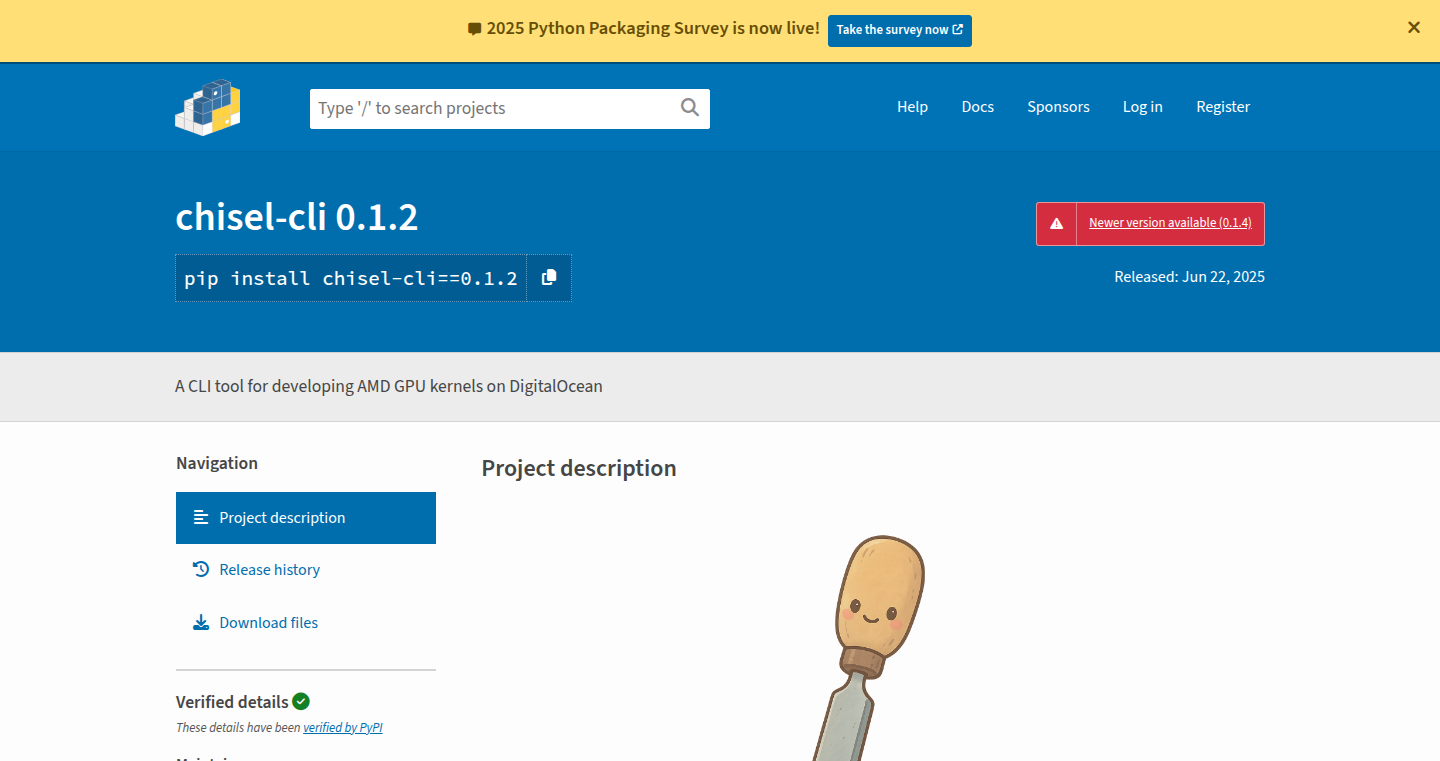Click the Release history clock icon
This screenshot has height=761, width=1440.
(201, 569)
